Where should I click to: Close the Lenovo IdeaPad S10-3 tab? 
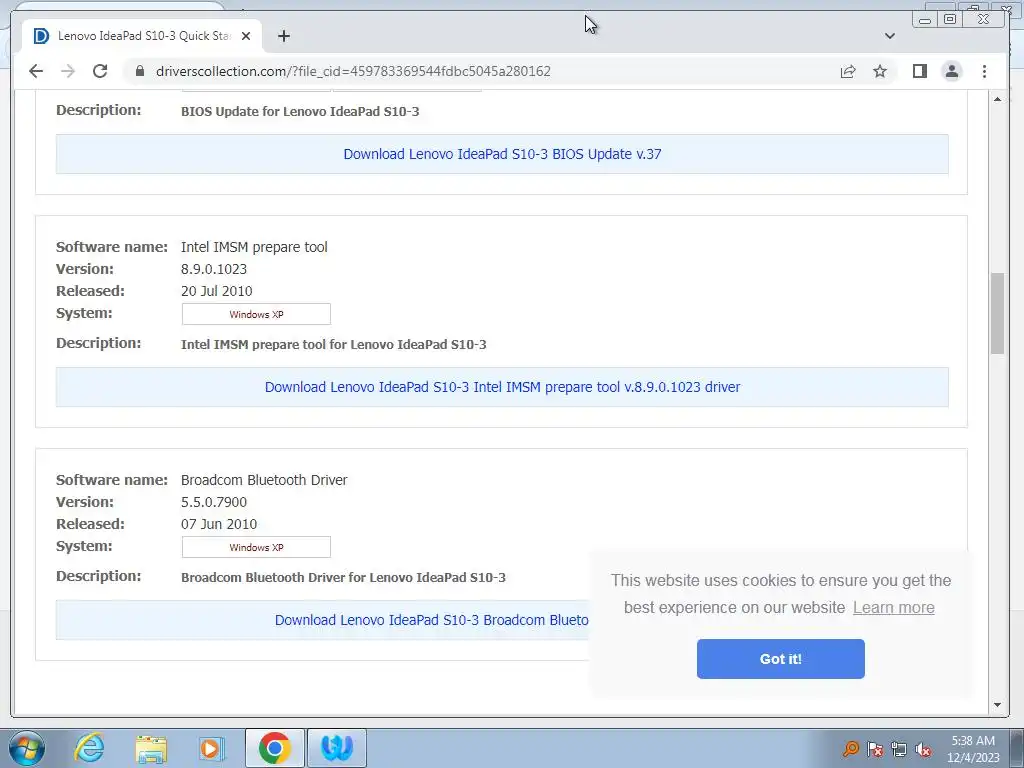coord(246,36)
